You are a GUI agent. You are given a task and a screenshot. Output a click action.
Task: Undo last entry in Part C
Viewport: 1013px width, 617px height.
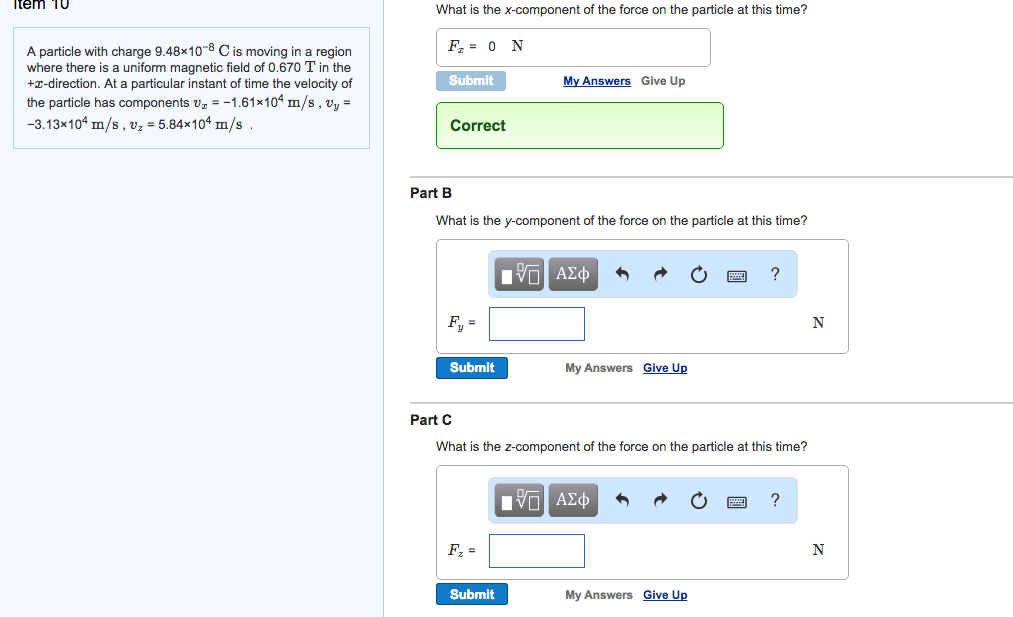[621, 501]
